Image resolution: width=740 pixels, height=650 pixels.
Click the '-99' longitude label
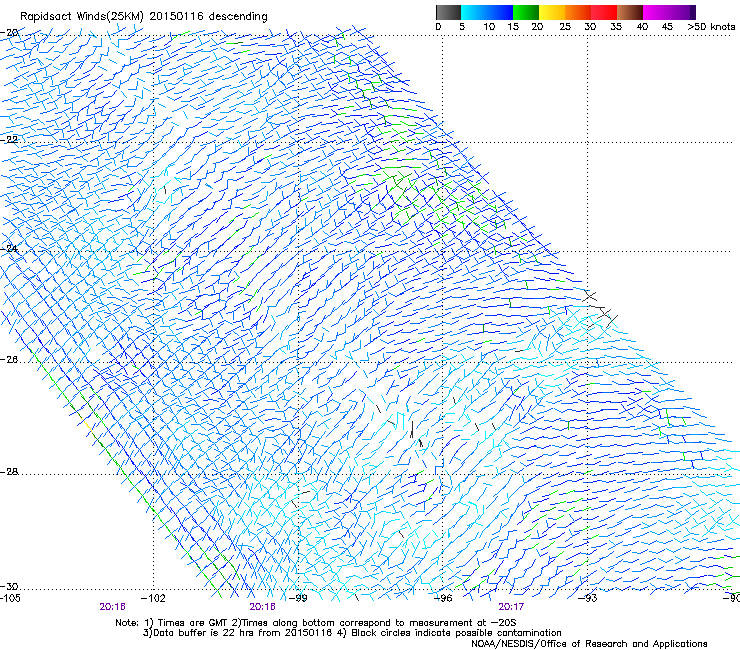pos(298,598)
